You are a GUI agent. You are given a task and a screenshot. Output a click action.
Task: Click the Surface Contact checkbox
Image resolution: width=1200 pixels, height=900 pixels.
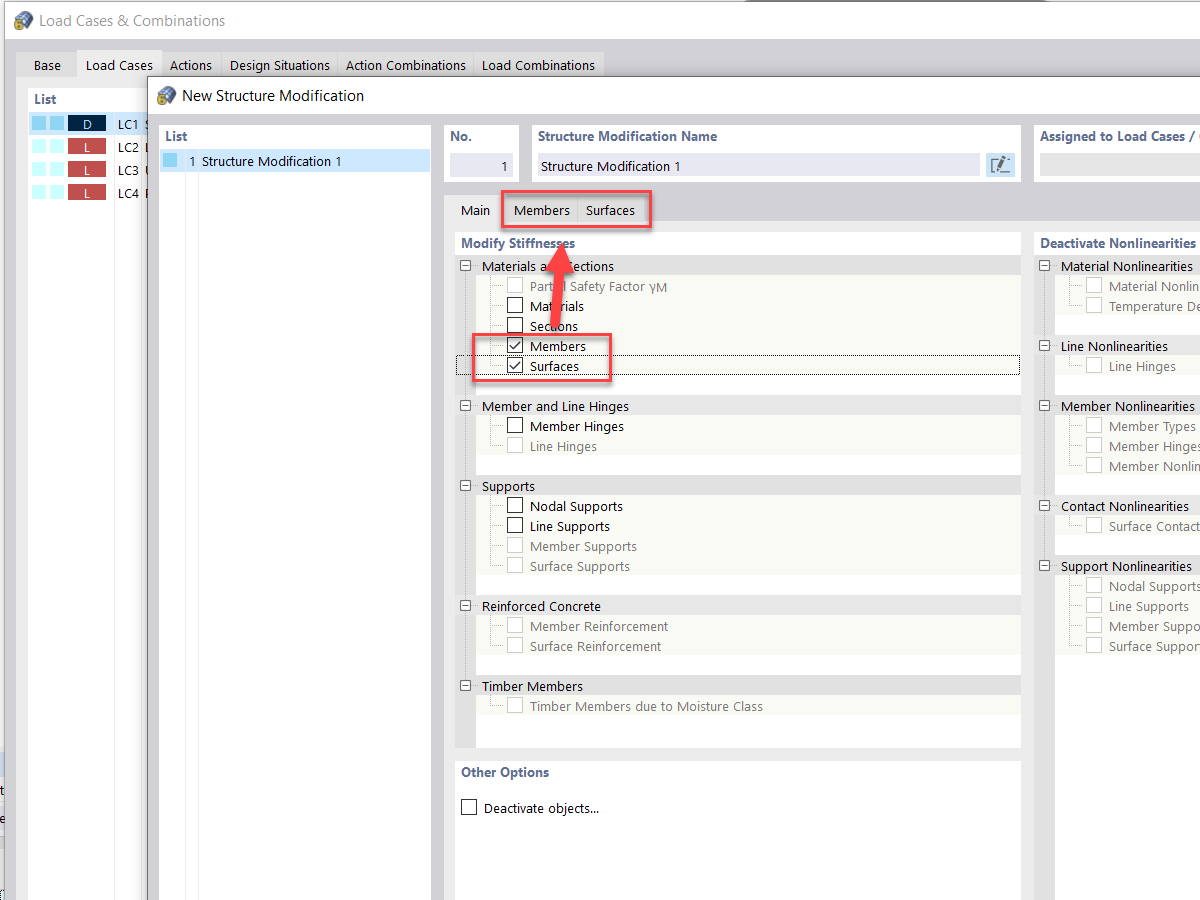[x=1094, y=526]
